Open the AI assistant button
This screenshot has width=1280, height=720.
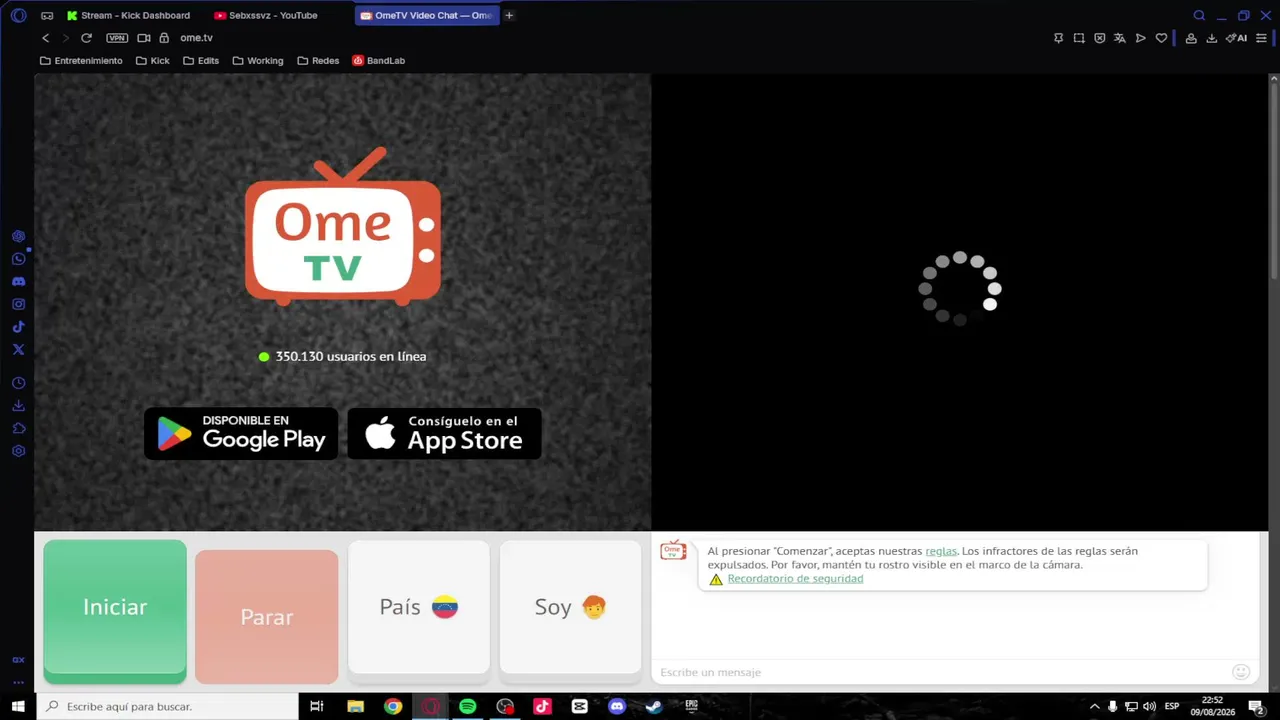[1237, 38]
